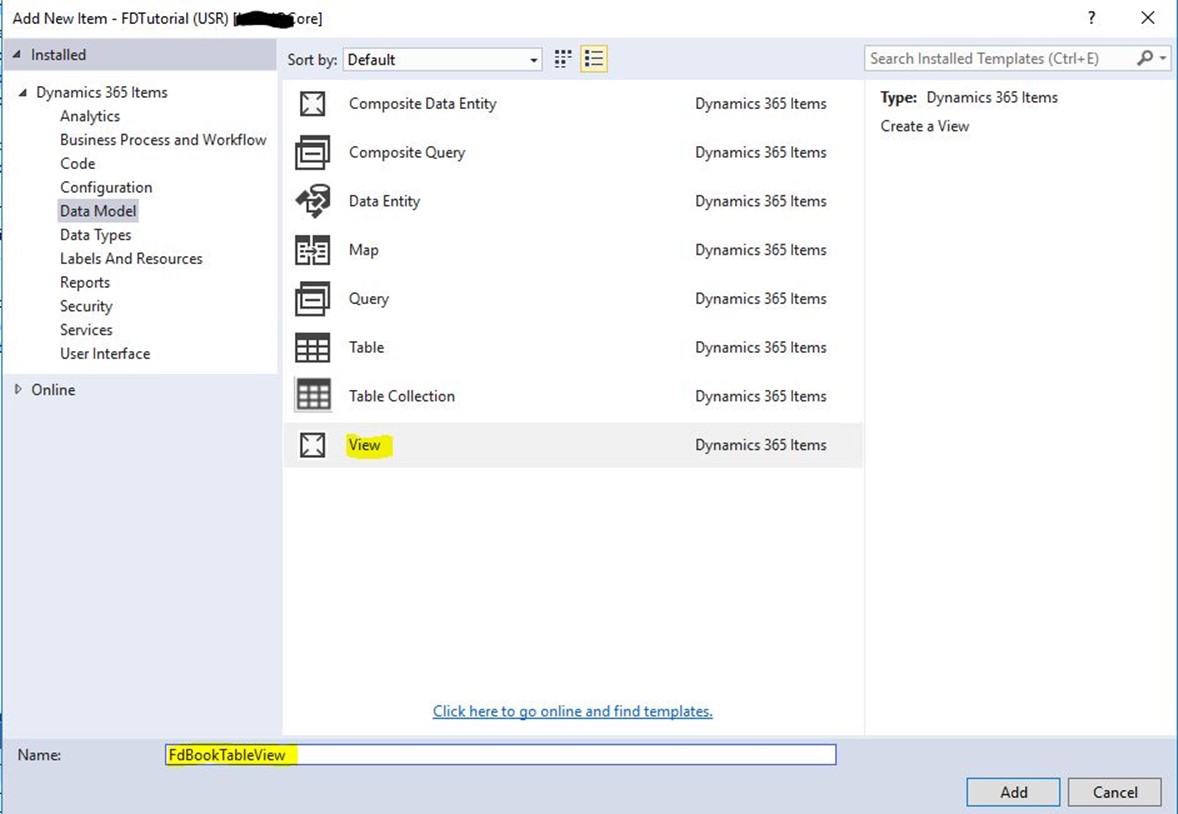The image size is (1178, 814).
Task: Select the View item name
Action: (364, 445)
